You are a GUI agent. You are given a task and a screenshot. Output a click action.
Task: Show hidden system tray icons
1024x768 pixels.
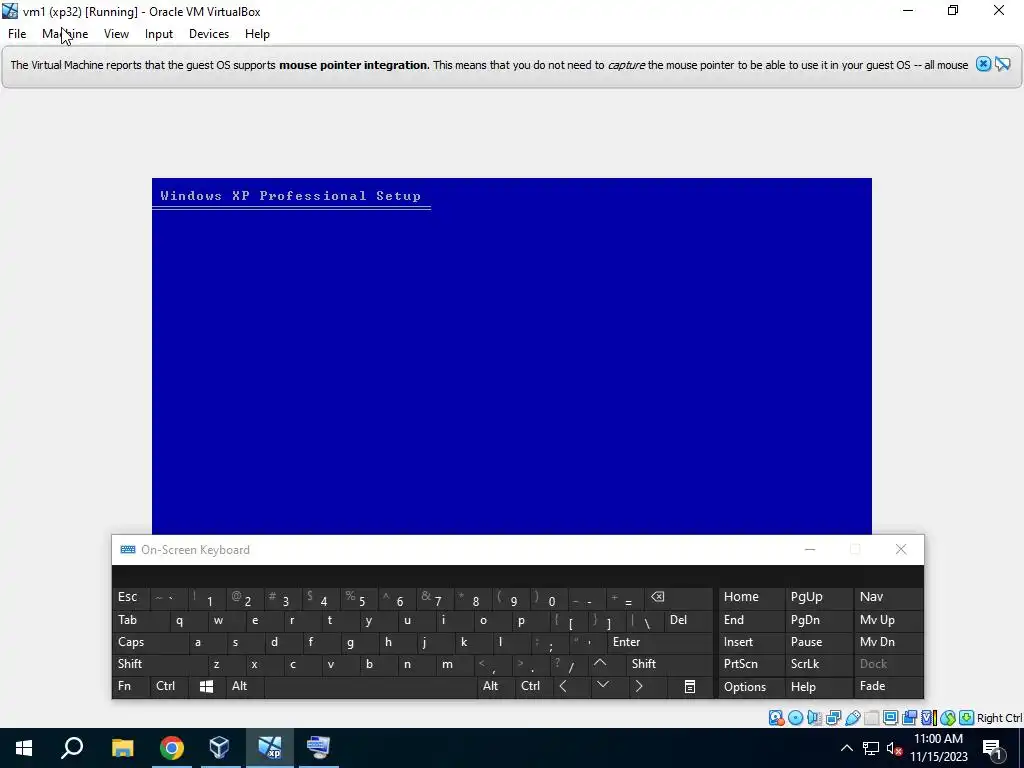click(846, 748)
